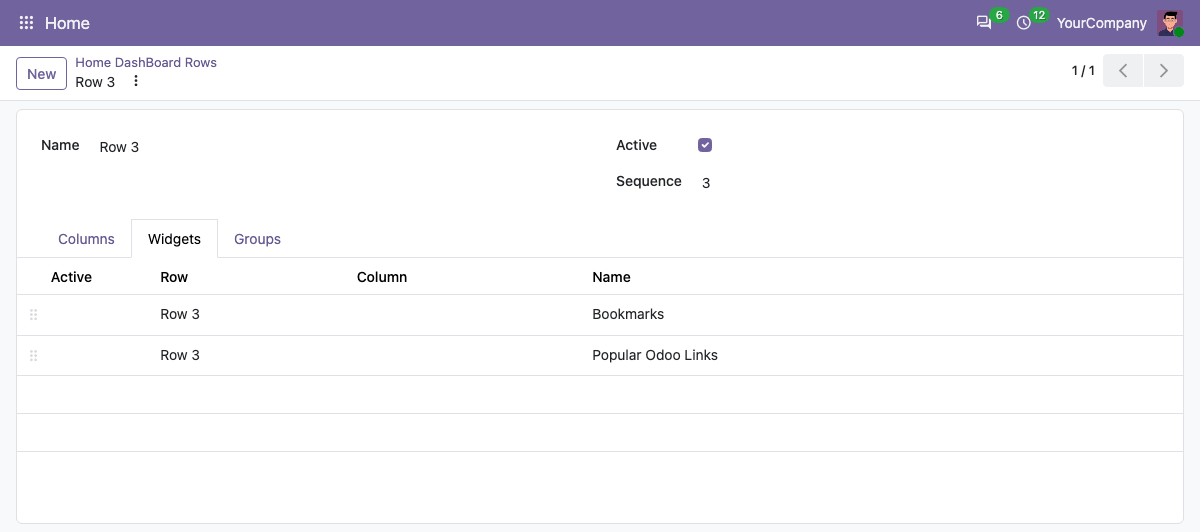Viewport: 1200px width, 532px height.
Task: Toggle the Active checkbox
Action: (705, 145)
